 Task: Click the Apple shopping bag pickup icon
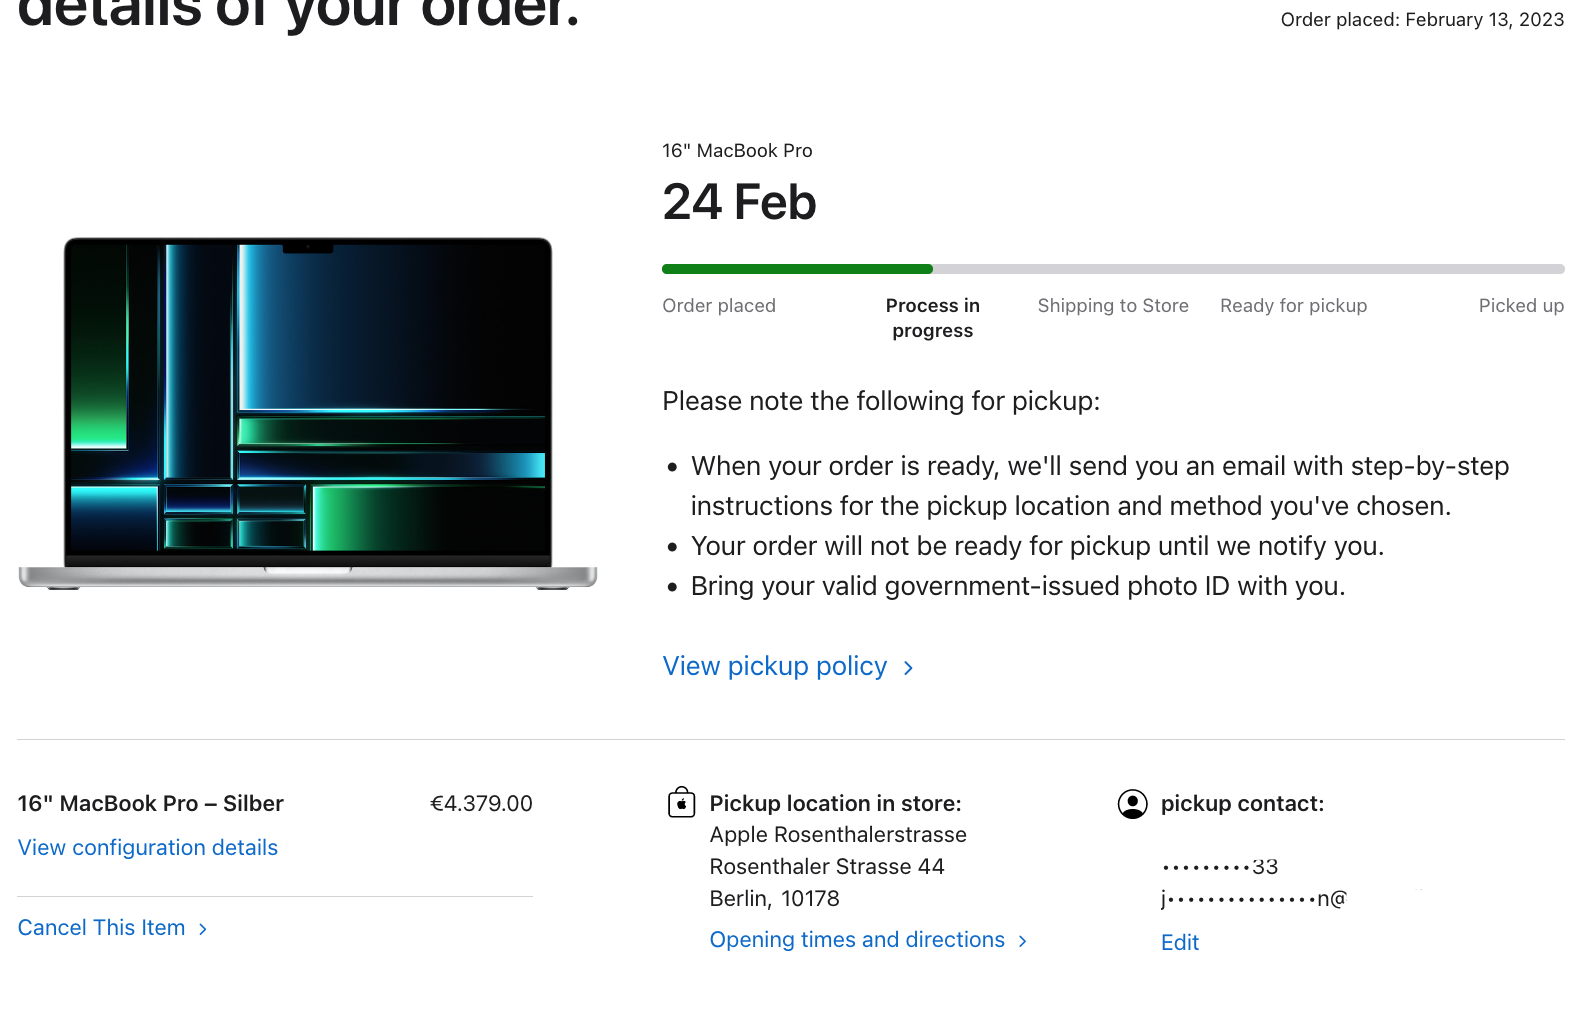681,802
